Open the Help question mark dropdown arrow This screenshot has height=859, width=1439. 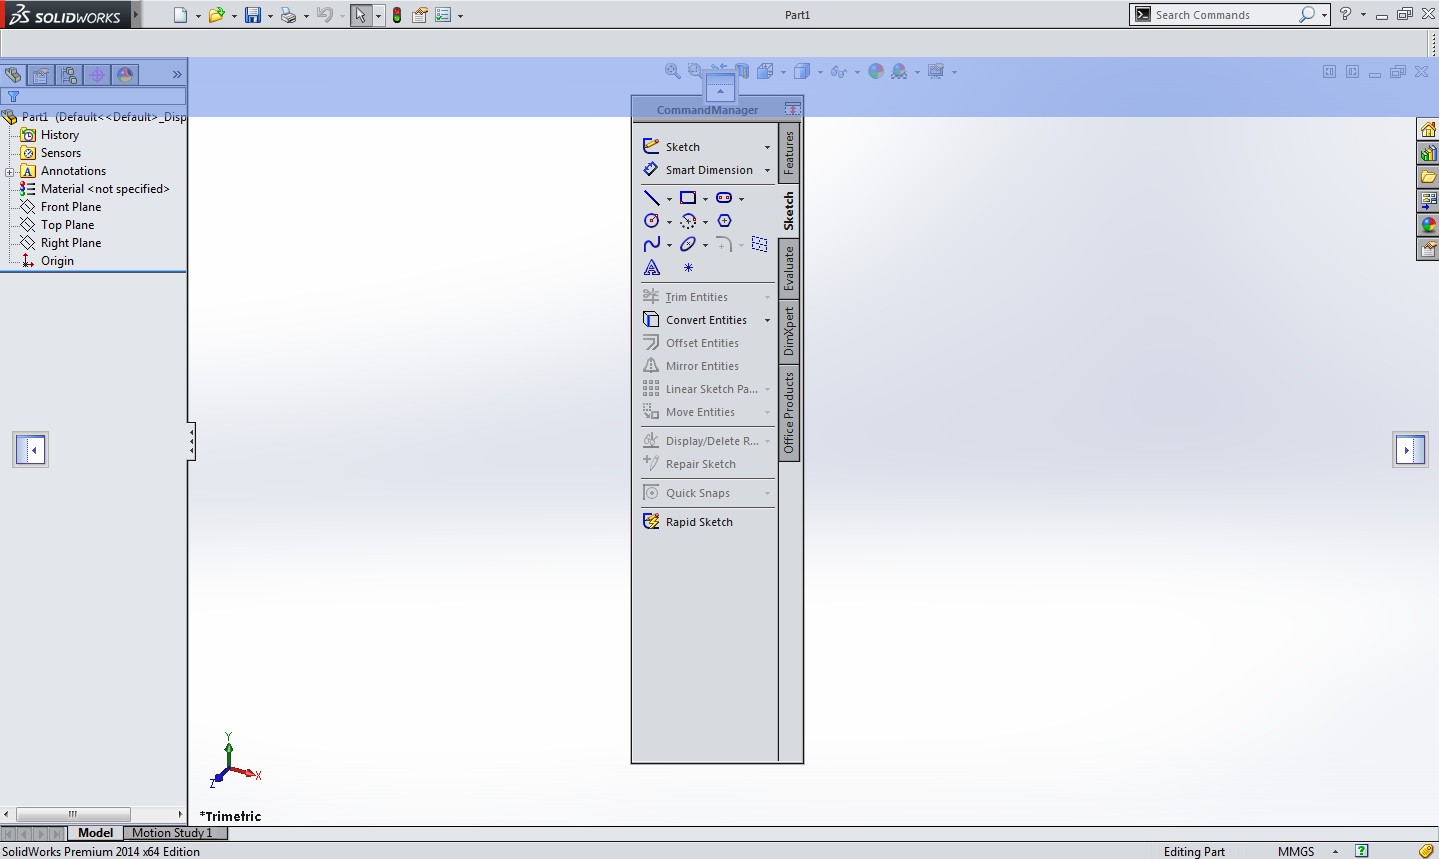(1363, 15)
